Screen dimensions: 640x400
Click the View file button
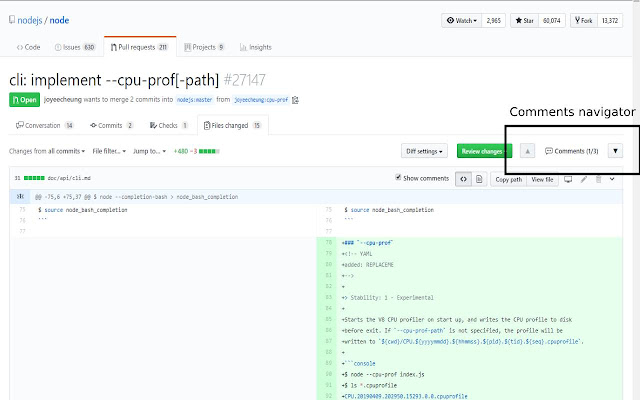[x=542, y=179]
